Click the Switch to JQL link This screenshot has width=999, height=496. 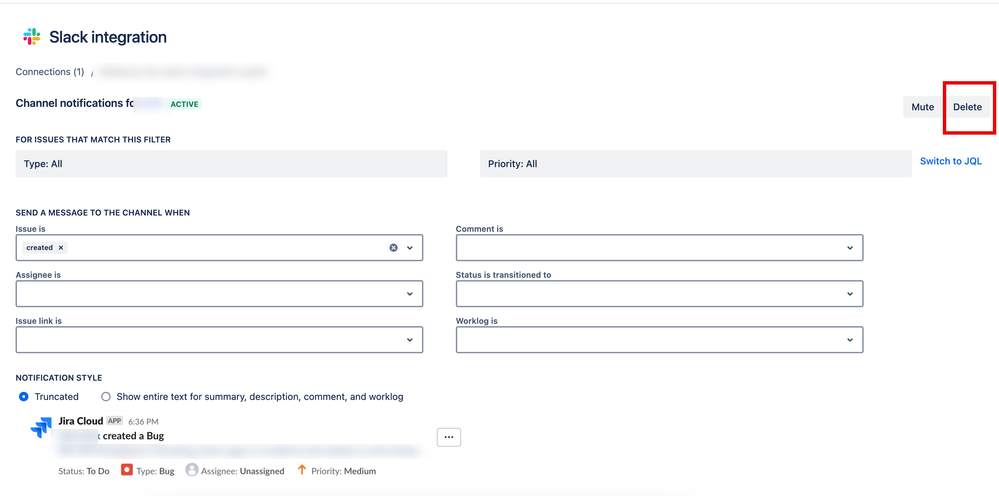pos(951,161)
